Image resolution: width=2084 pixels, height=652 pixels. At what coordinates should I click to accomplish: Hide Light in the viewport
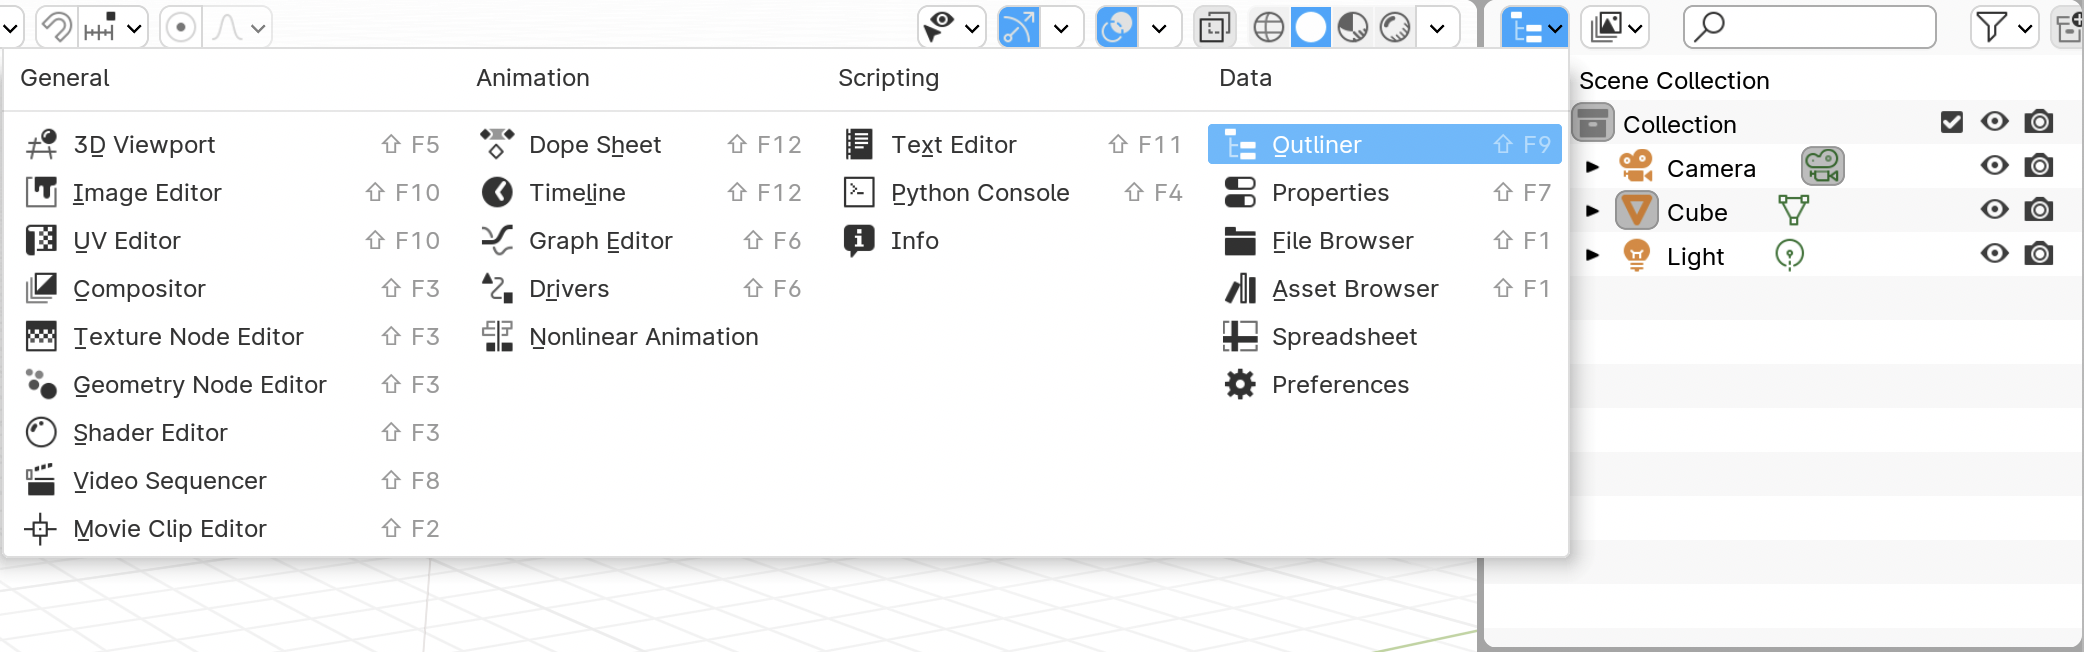(1995, 254)
